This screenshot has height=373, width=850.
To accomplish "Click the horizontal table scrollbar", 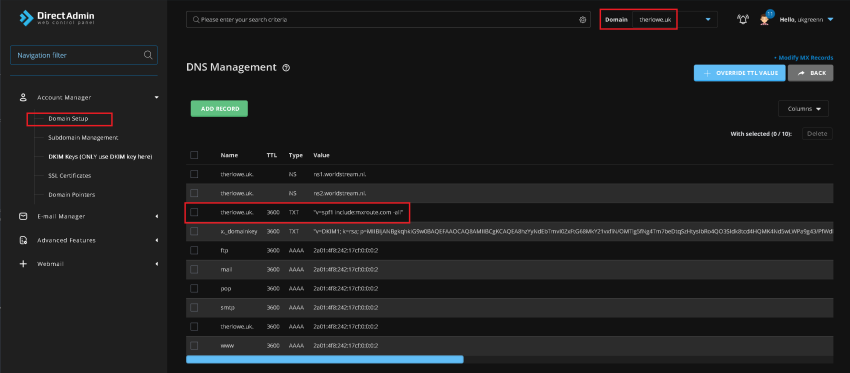I will pyautogui.click(x=325, y=359).
